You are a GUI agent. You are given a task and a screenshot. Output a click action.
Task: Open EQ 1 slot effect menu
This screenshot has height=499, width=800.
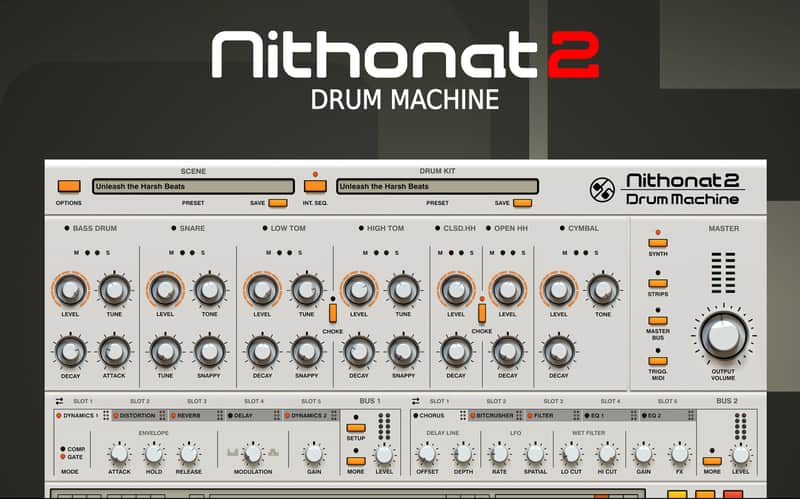pos(634,416)
